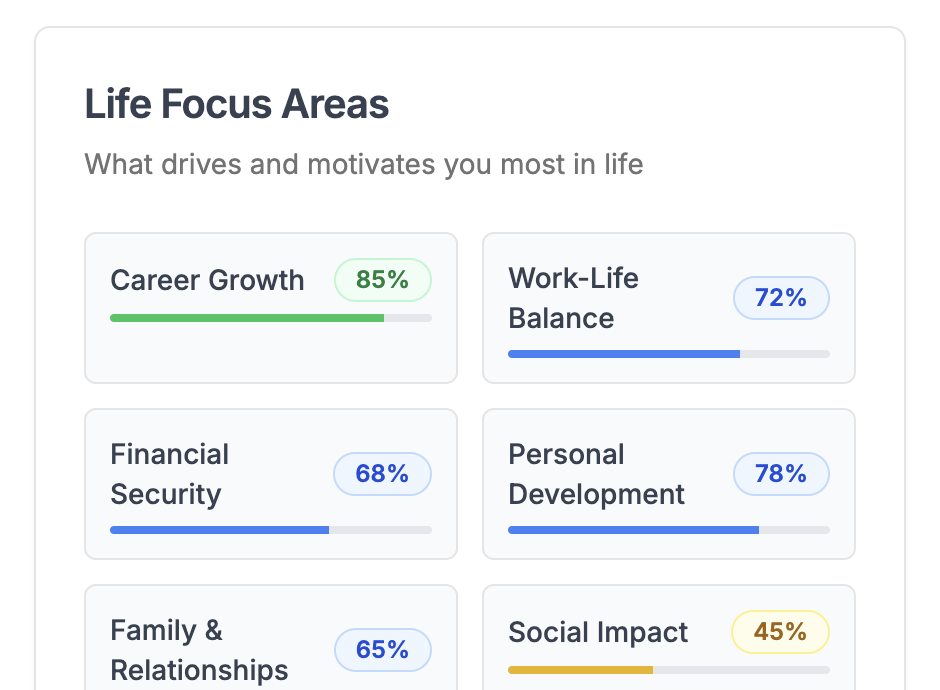Open the Career Growth card label

207,280
